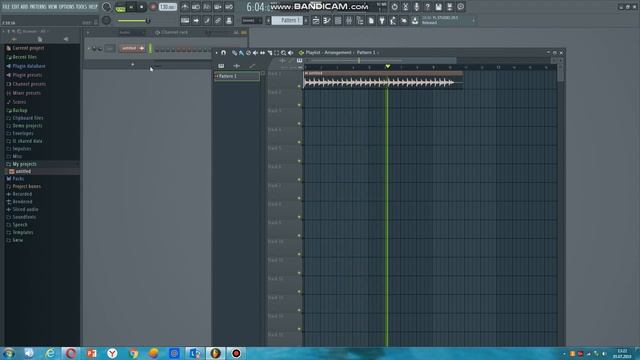Select the playlist delete tool
This screenshot has height=360, width=640.
[x=248, y=53]
